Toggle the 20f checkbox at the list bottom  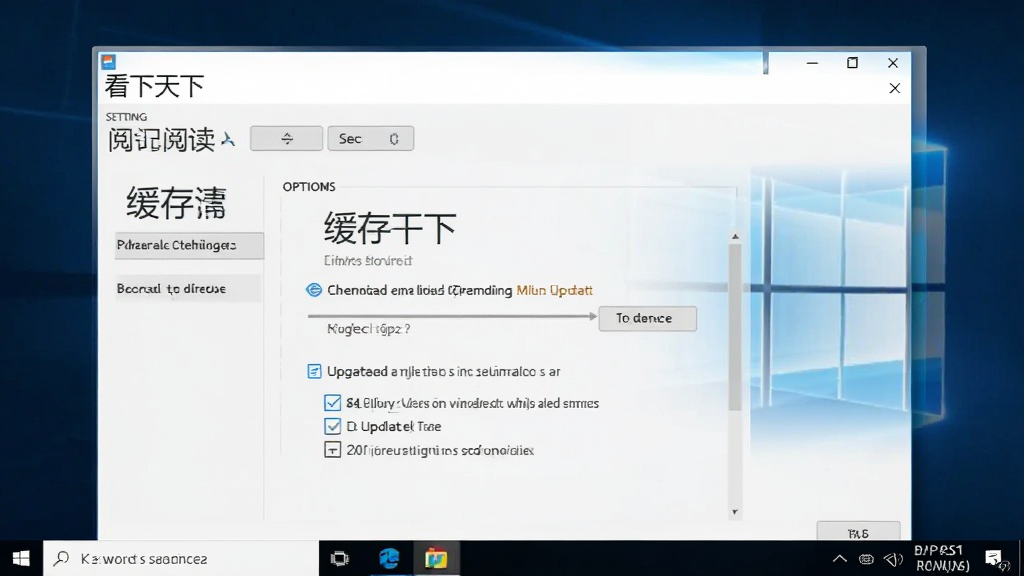click(332, 450)
